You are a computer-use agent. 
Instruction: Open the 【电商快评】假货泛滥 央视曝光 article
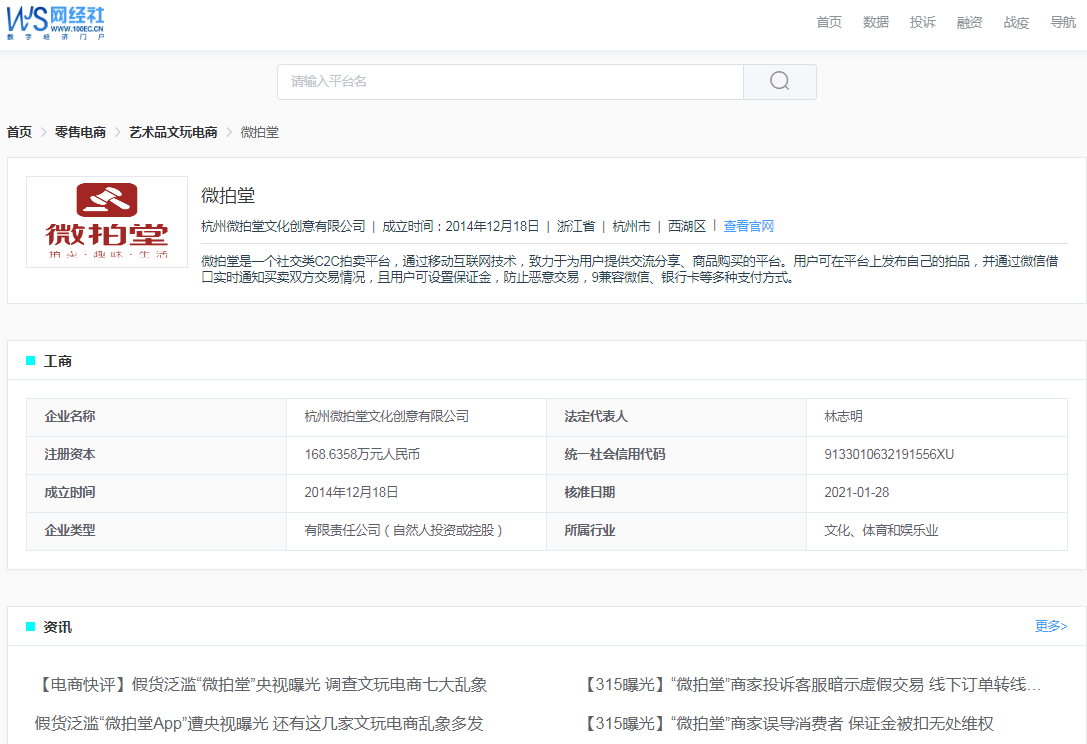[x=261, y=685]
